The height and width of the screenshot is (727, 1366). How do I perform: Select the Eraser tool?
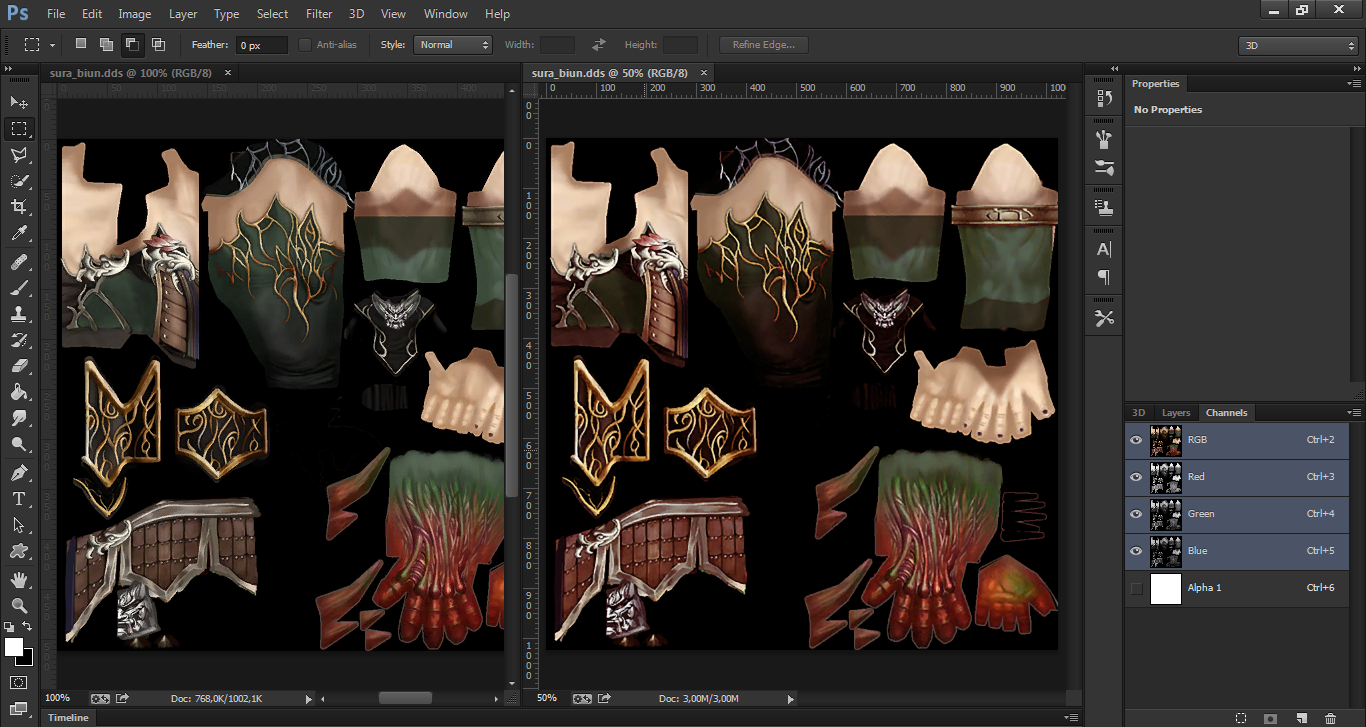(x=19, y=366)
